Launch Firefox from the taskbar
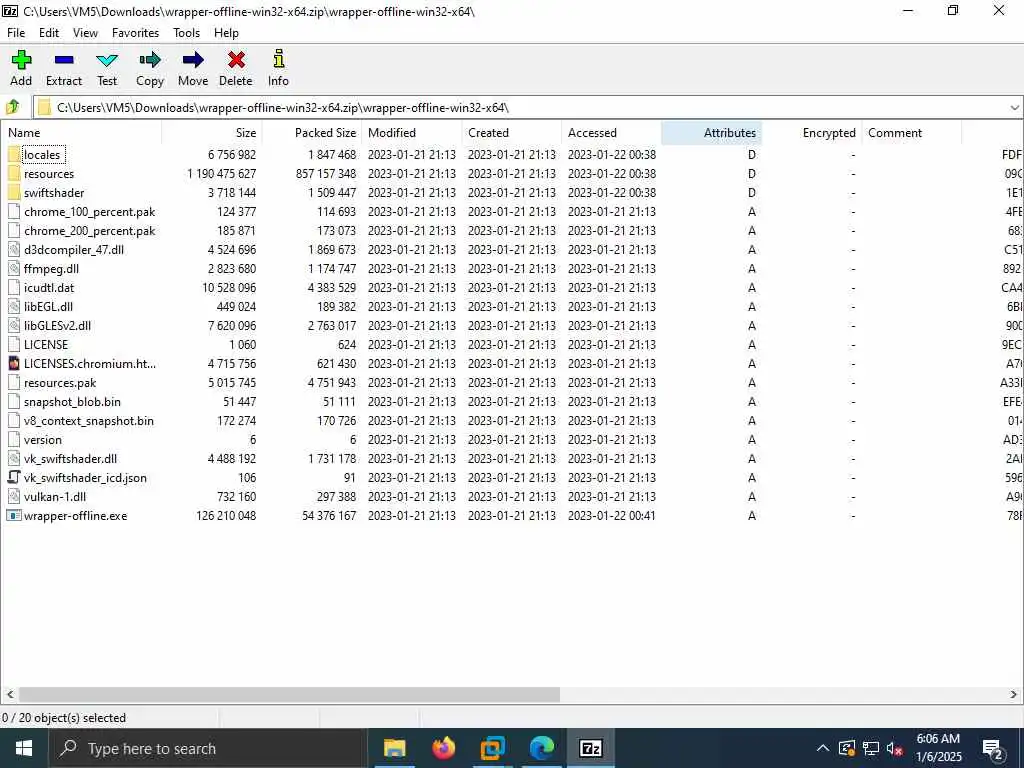 (x=443, y=748)
